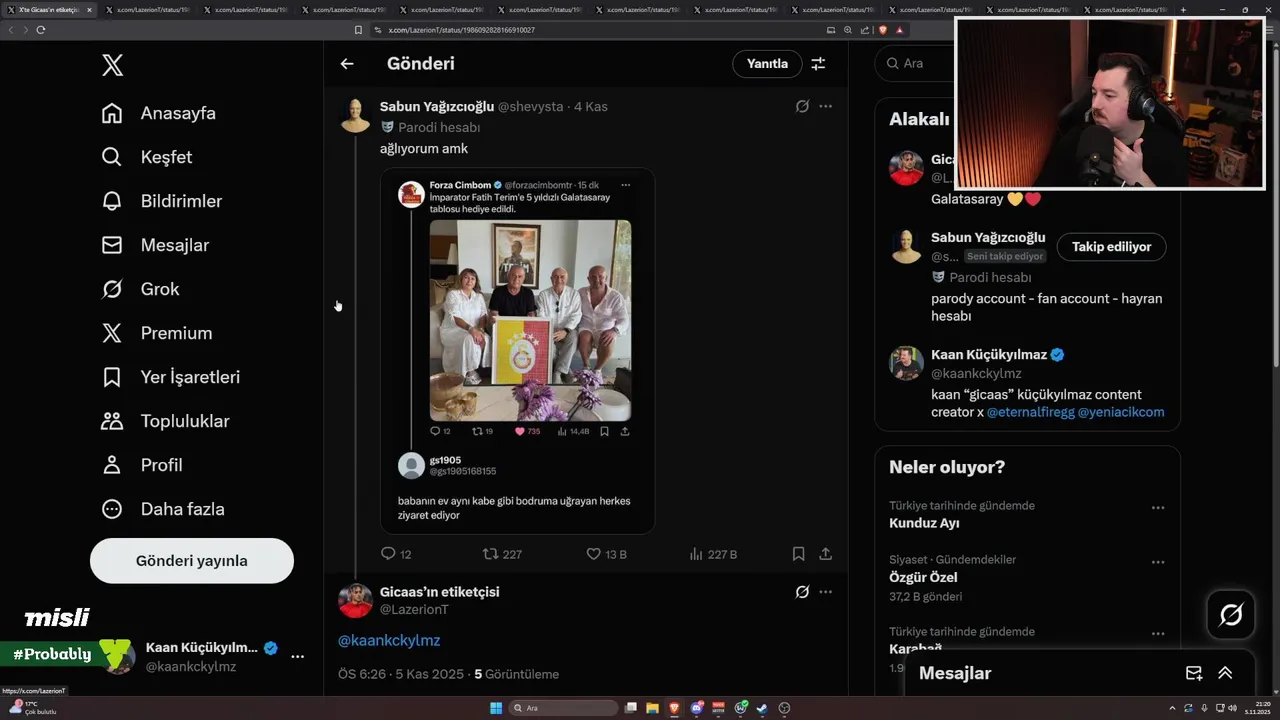
Task: Open Anasayfa home page
Action: click(159, 113)
